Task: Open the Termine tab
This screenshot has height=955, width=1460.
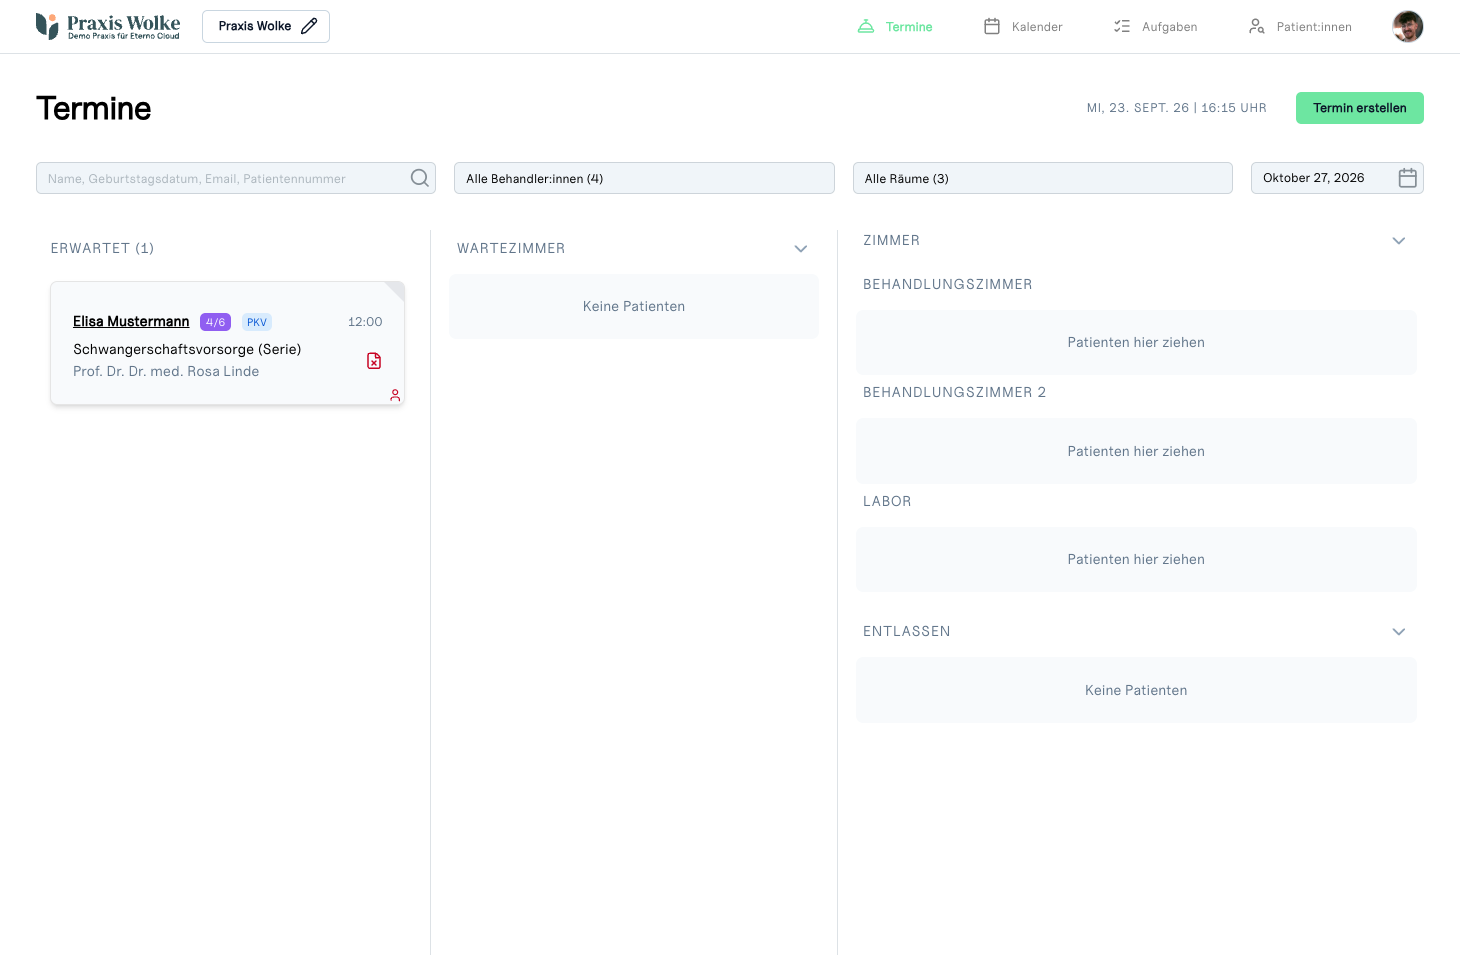Action: tap(895, 27)
